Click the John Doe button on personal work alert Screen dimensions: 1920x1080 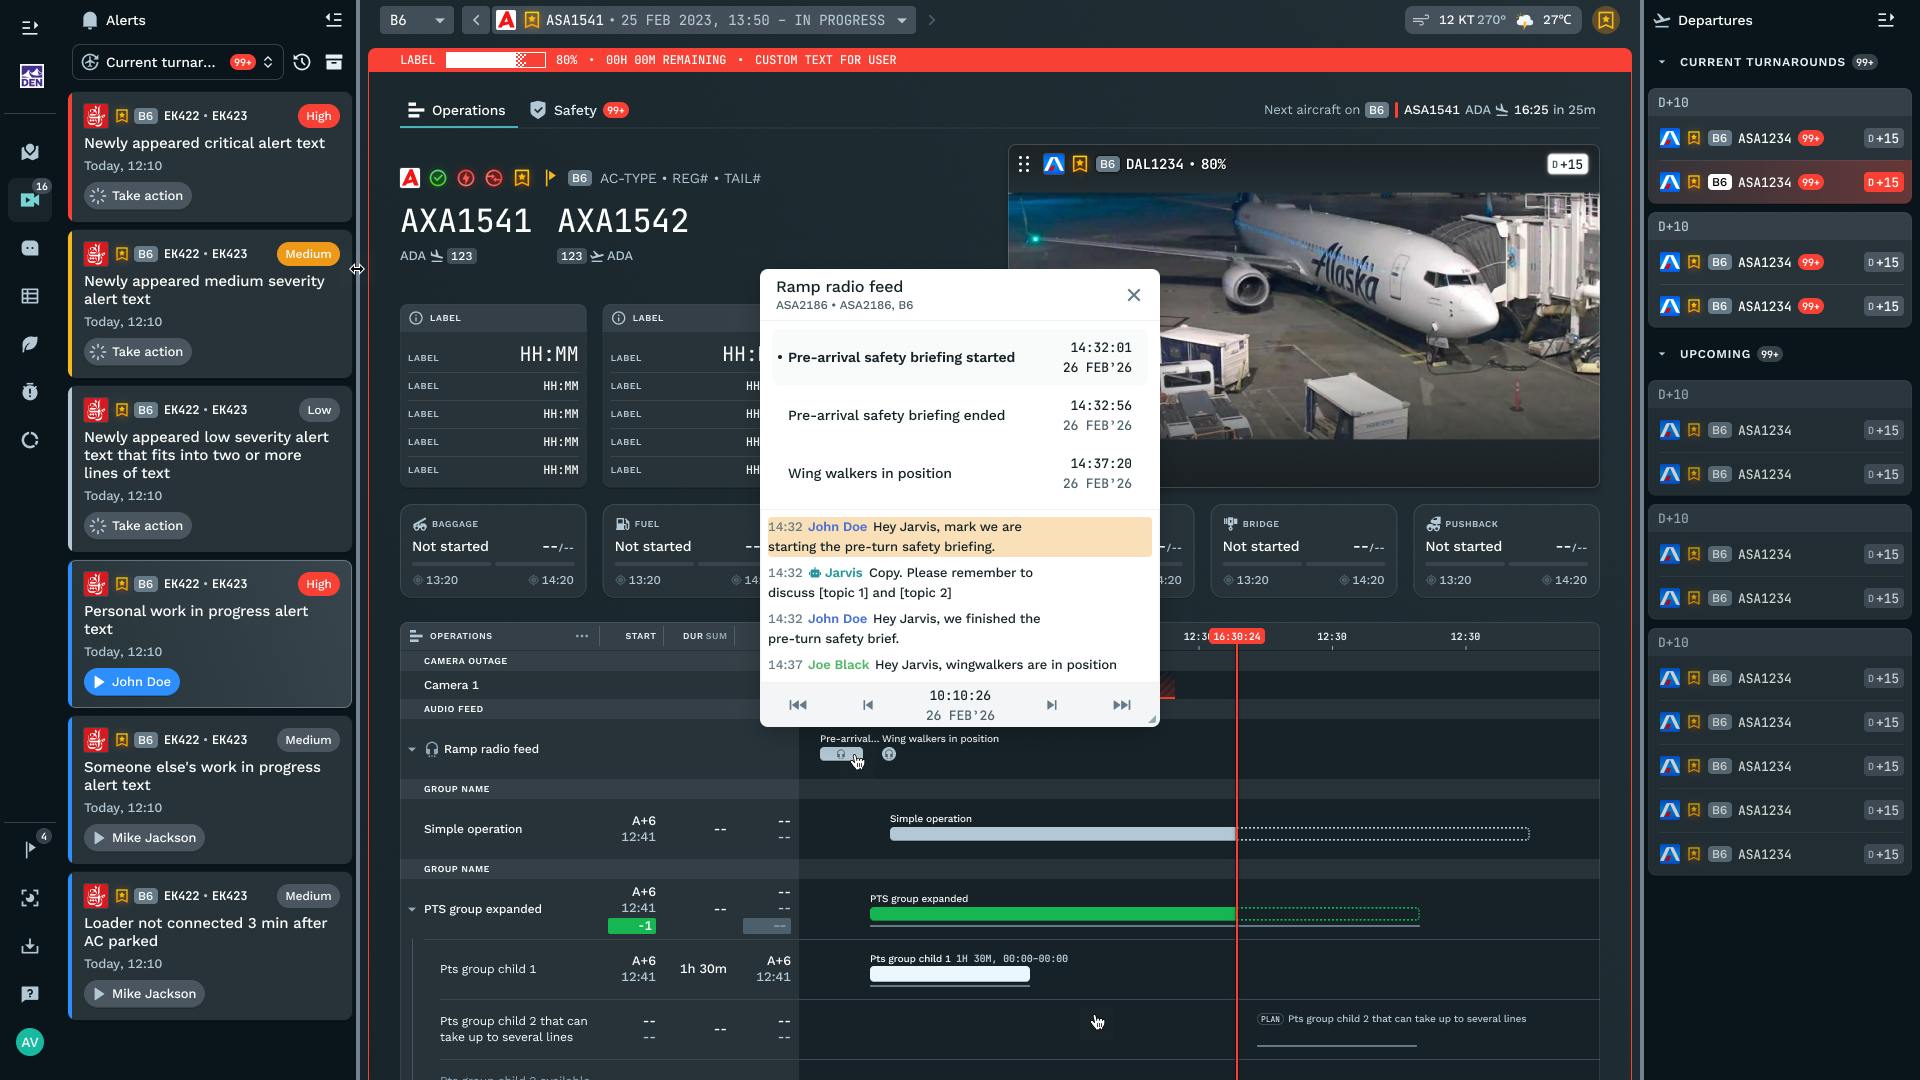[132, 682]
